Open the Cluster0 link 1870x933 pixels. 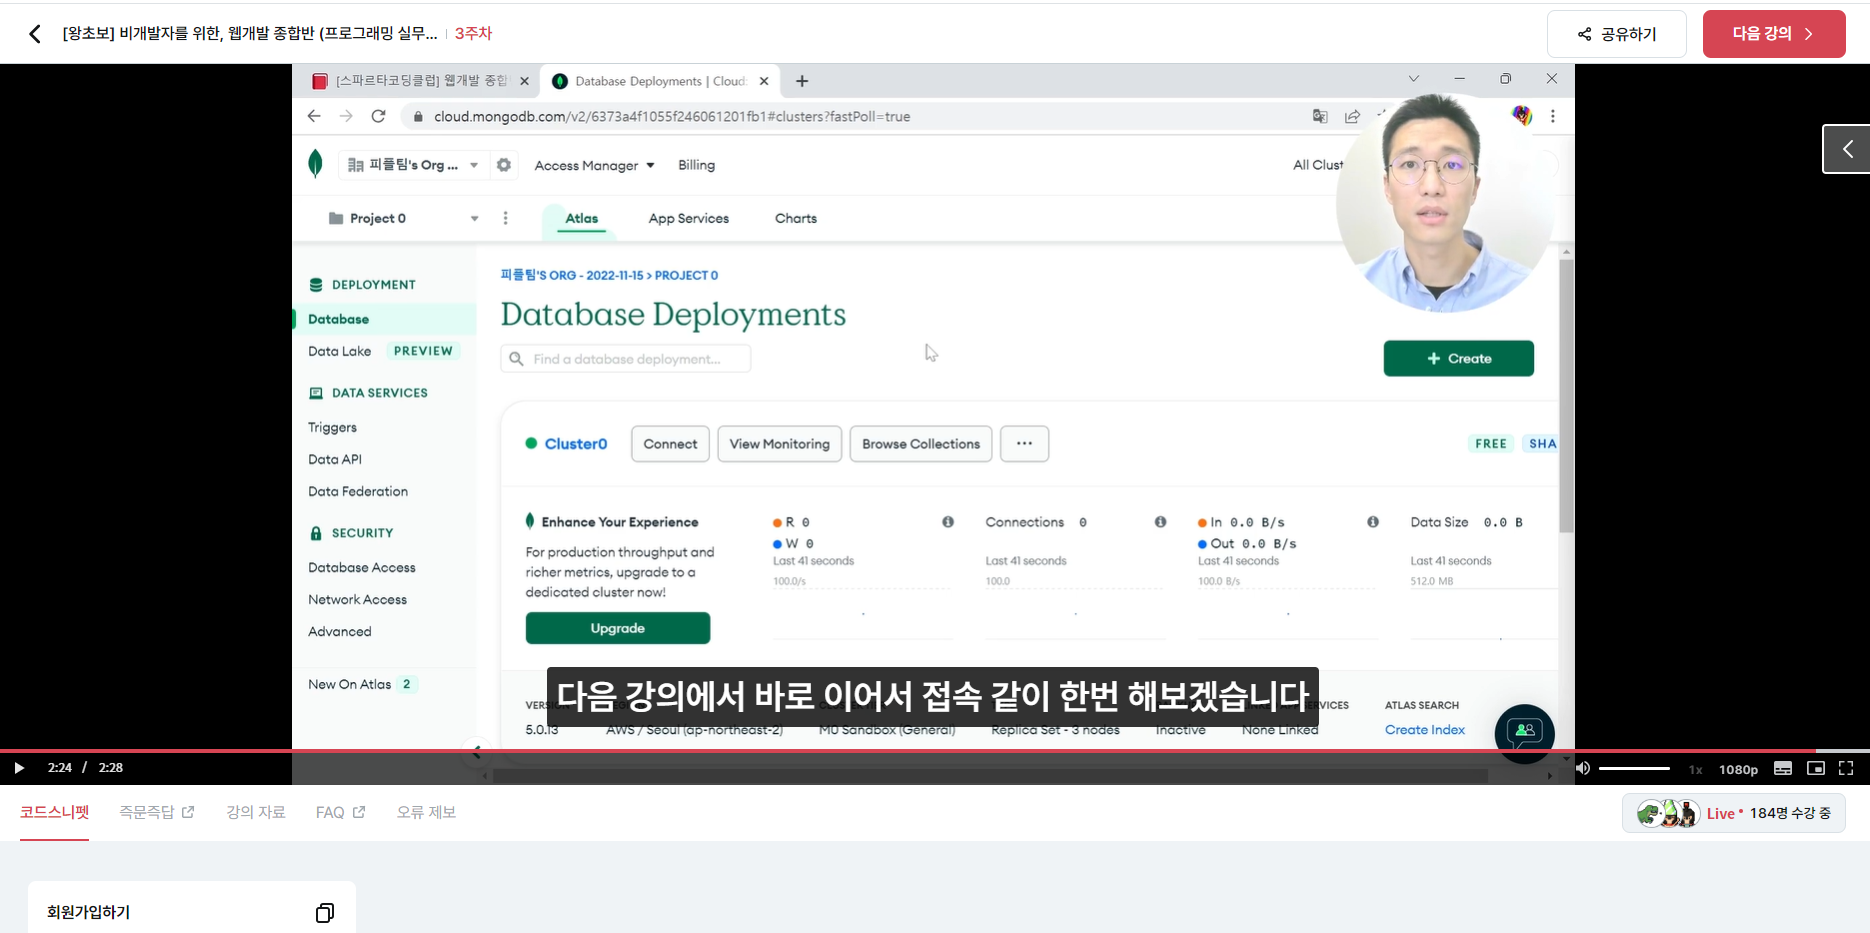[x=575, y=444]
